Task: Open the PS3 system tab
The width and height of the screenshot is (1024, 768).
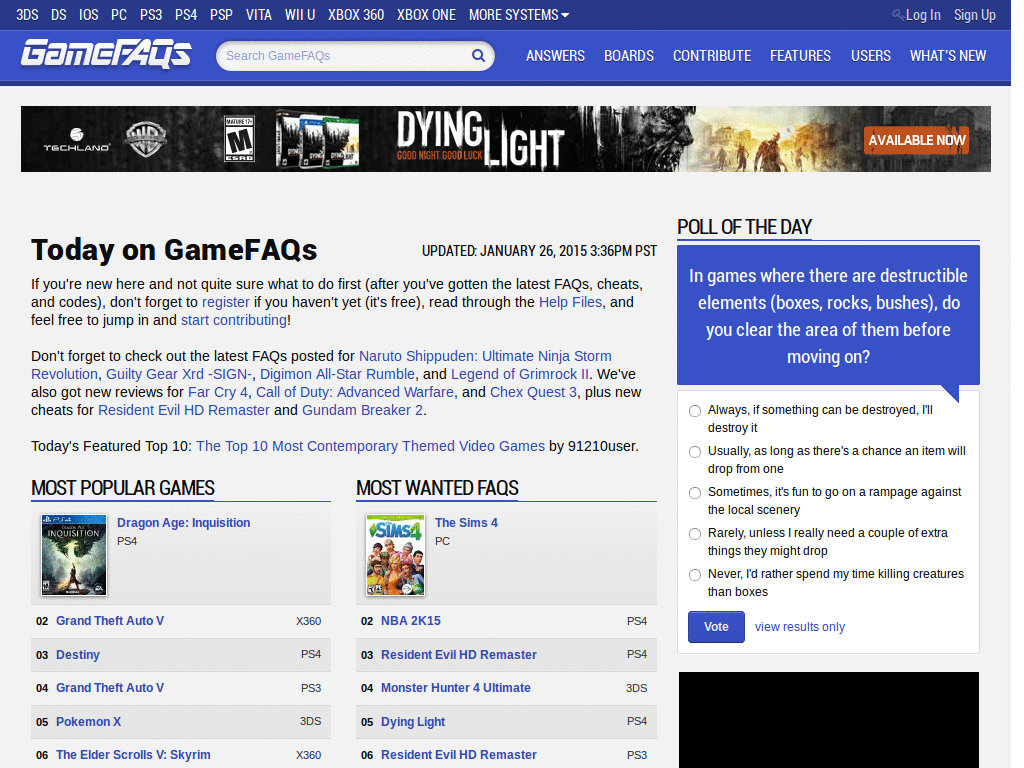Action: tap(151, 15)
